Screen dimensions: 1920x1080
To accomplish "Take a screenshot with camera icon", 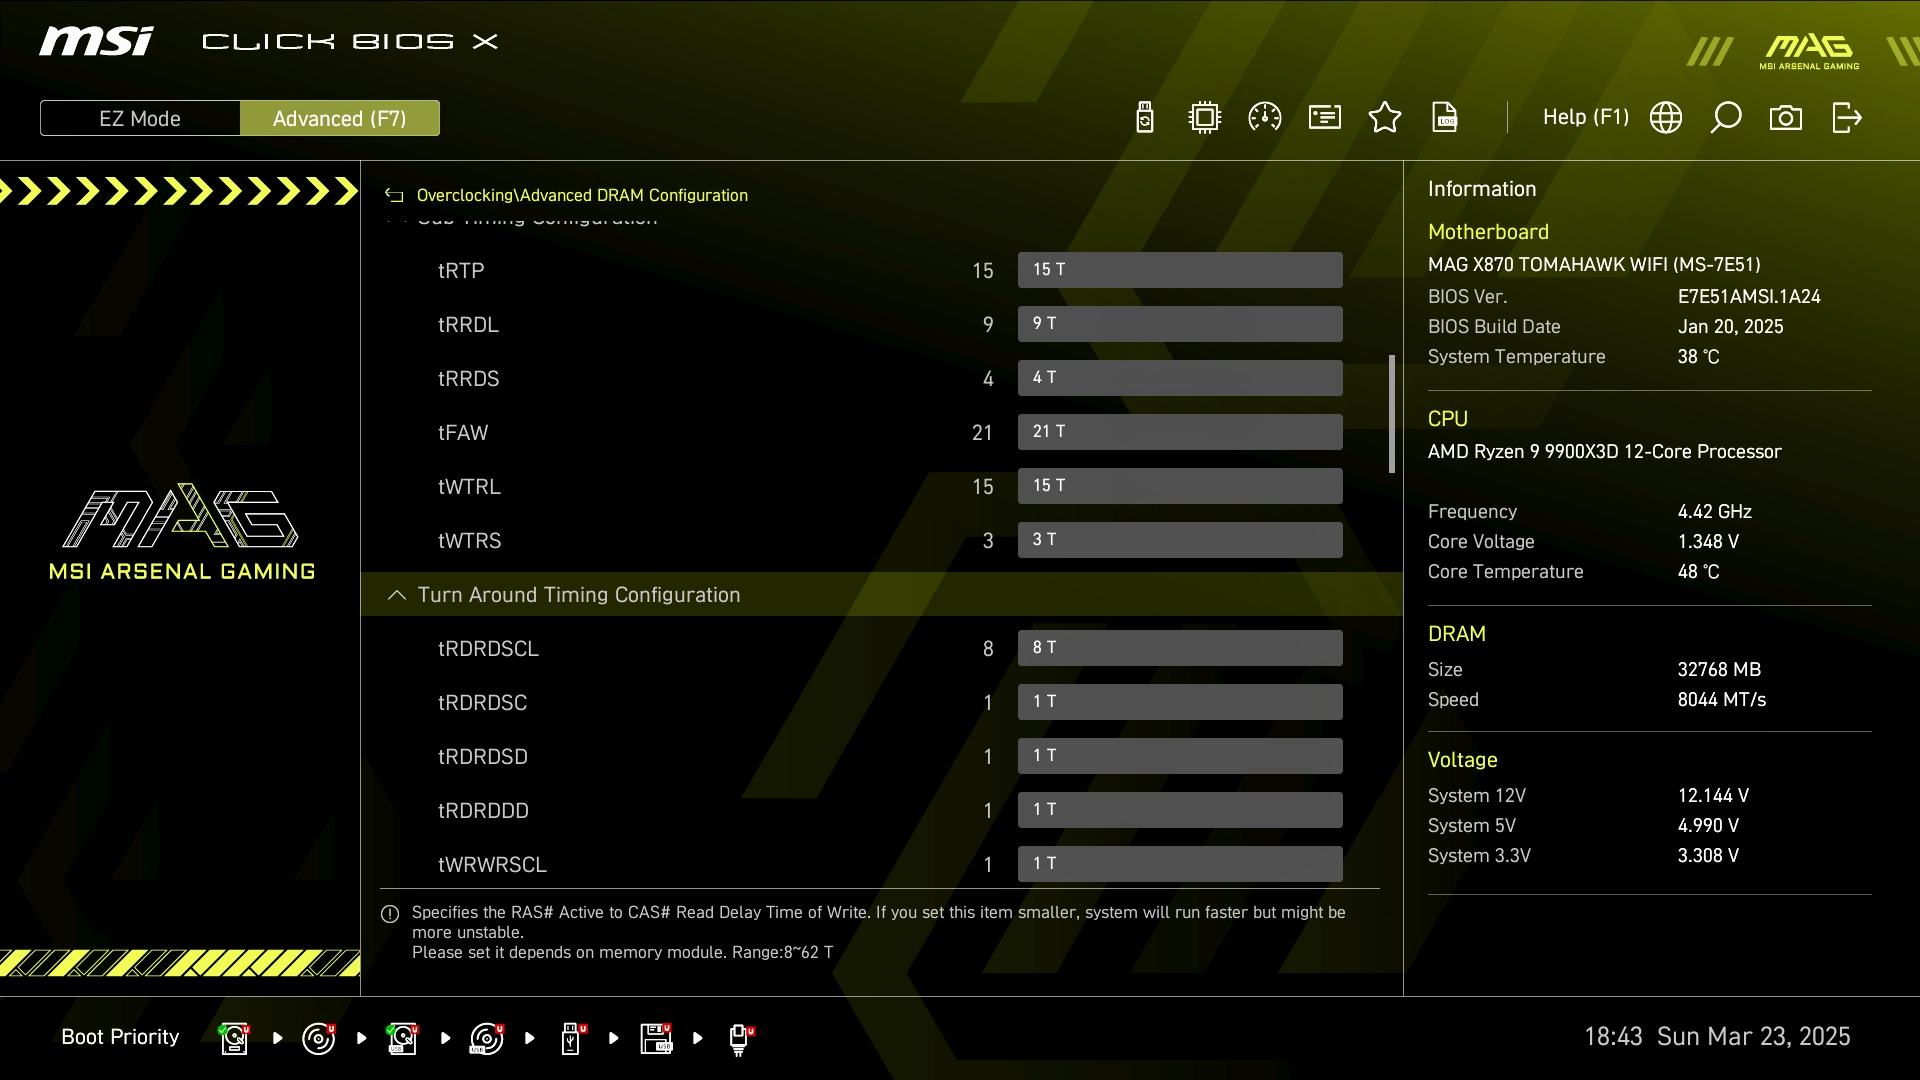I will 1786,118.
